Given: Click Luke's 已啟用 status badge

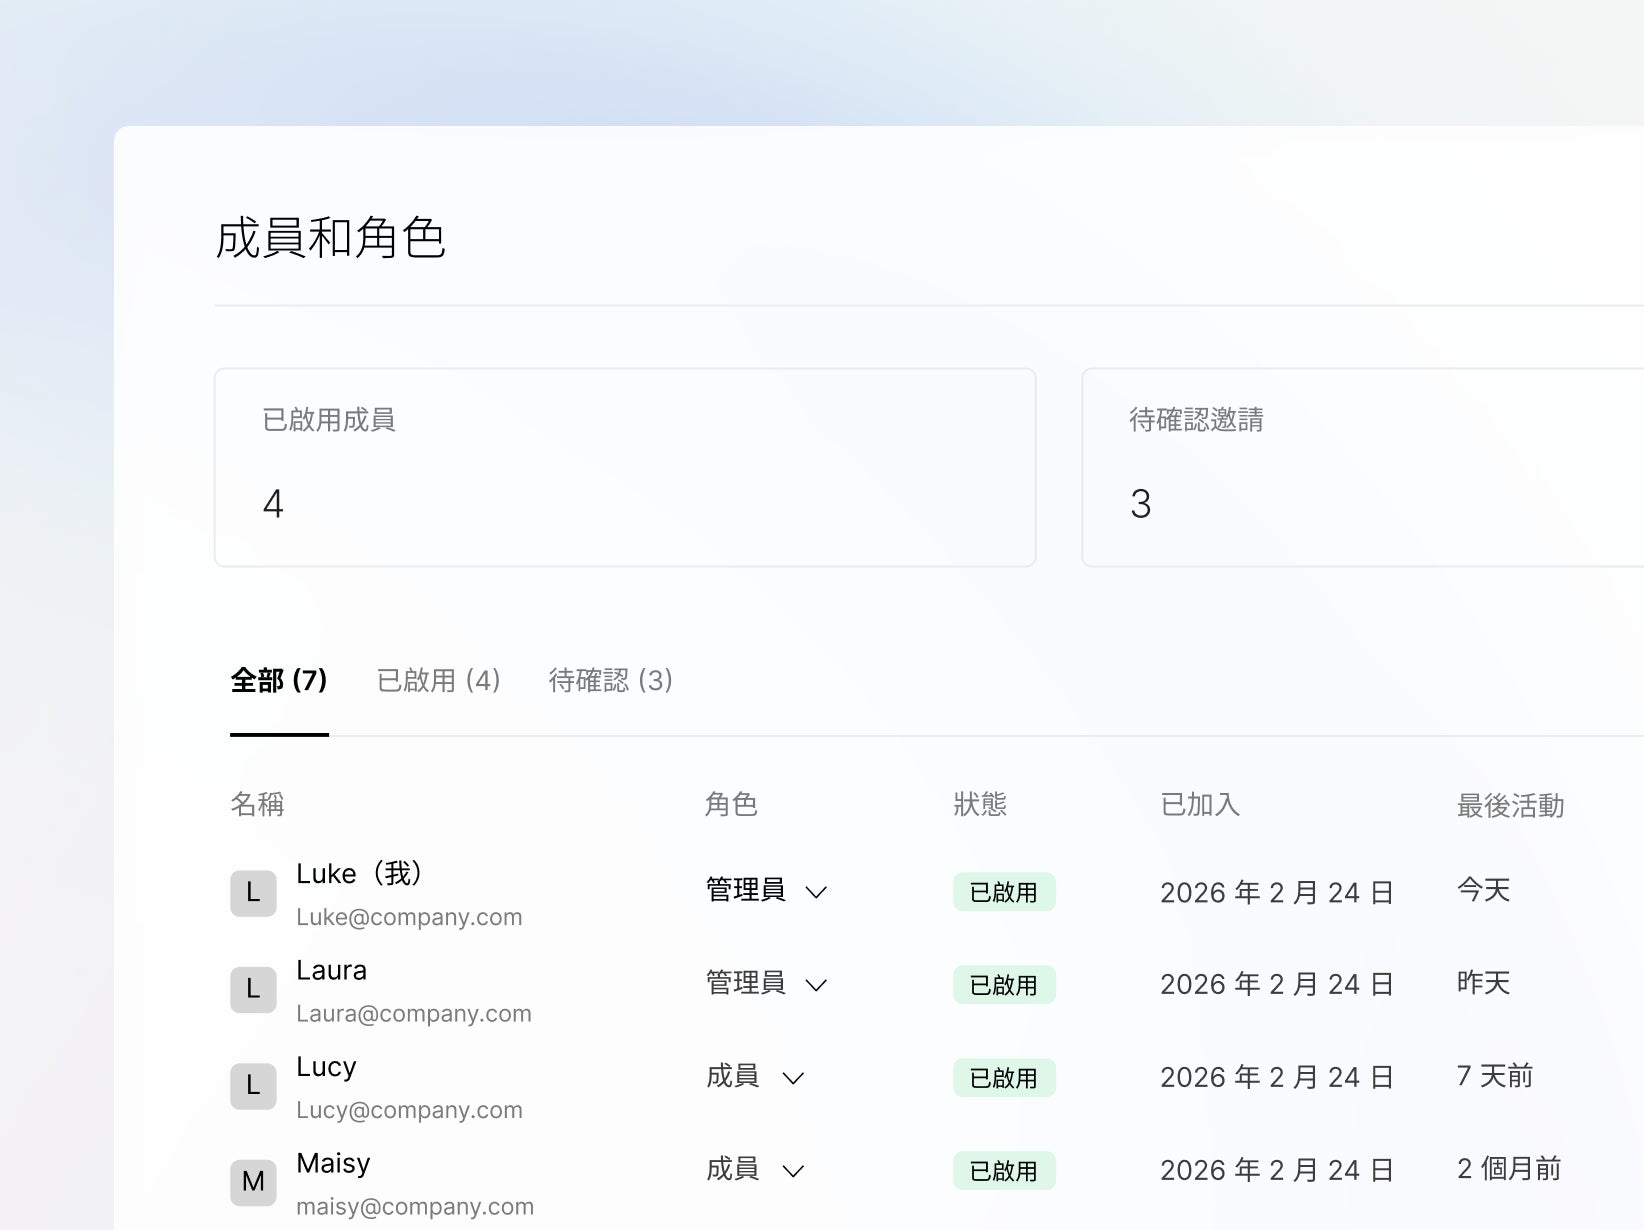Looking at the screenshot, I should pyautogui.click(x=1004, y=892).
